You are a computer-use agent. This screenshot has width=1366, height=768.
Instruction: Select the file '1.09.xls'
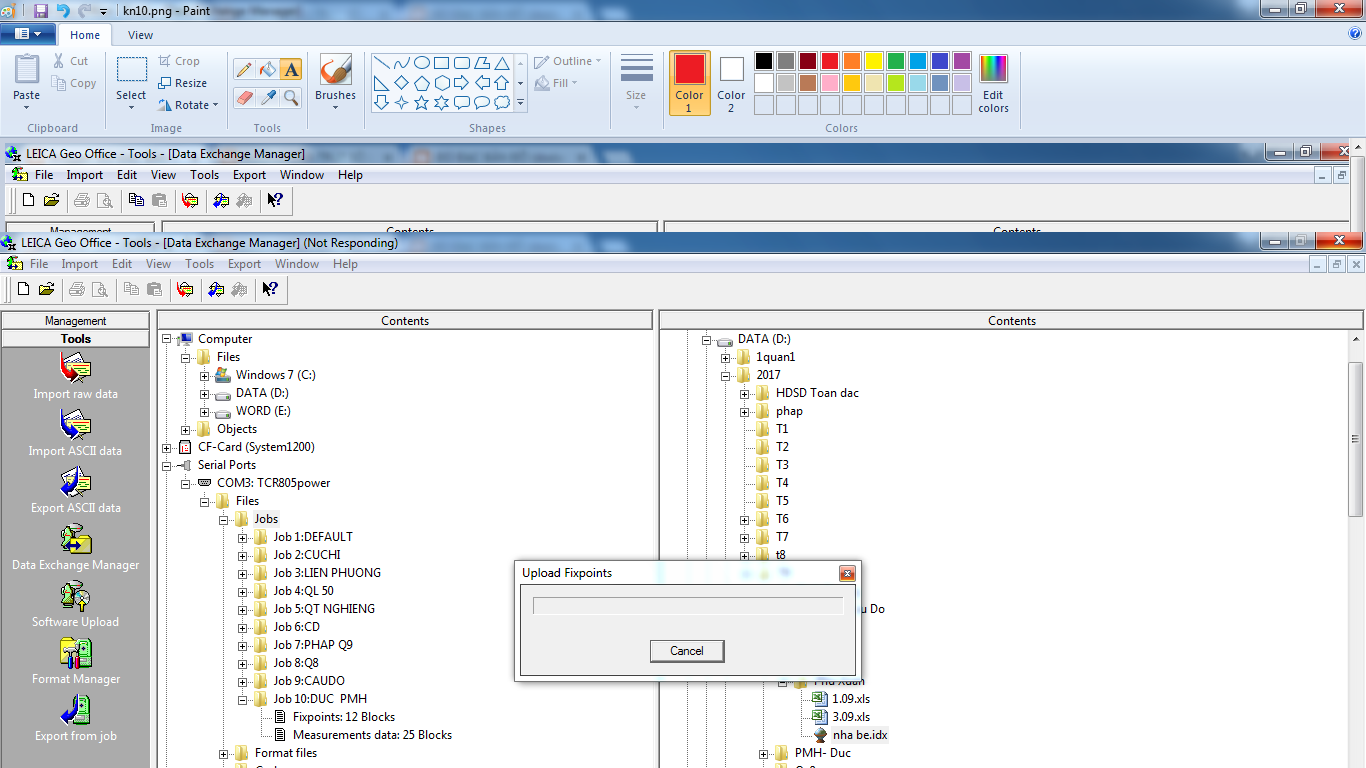(x=851, y=699)
